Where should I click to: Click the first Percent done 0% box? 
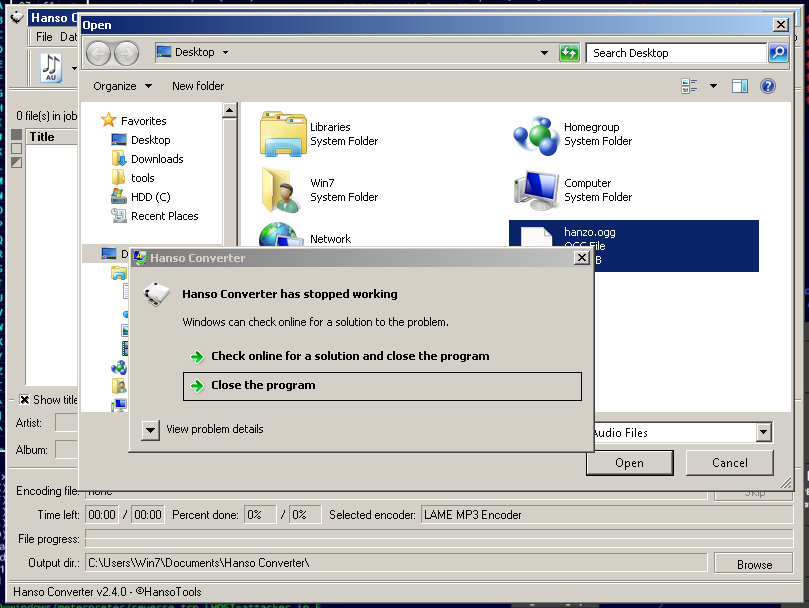pos(260,515)
